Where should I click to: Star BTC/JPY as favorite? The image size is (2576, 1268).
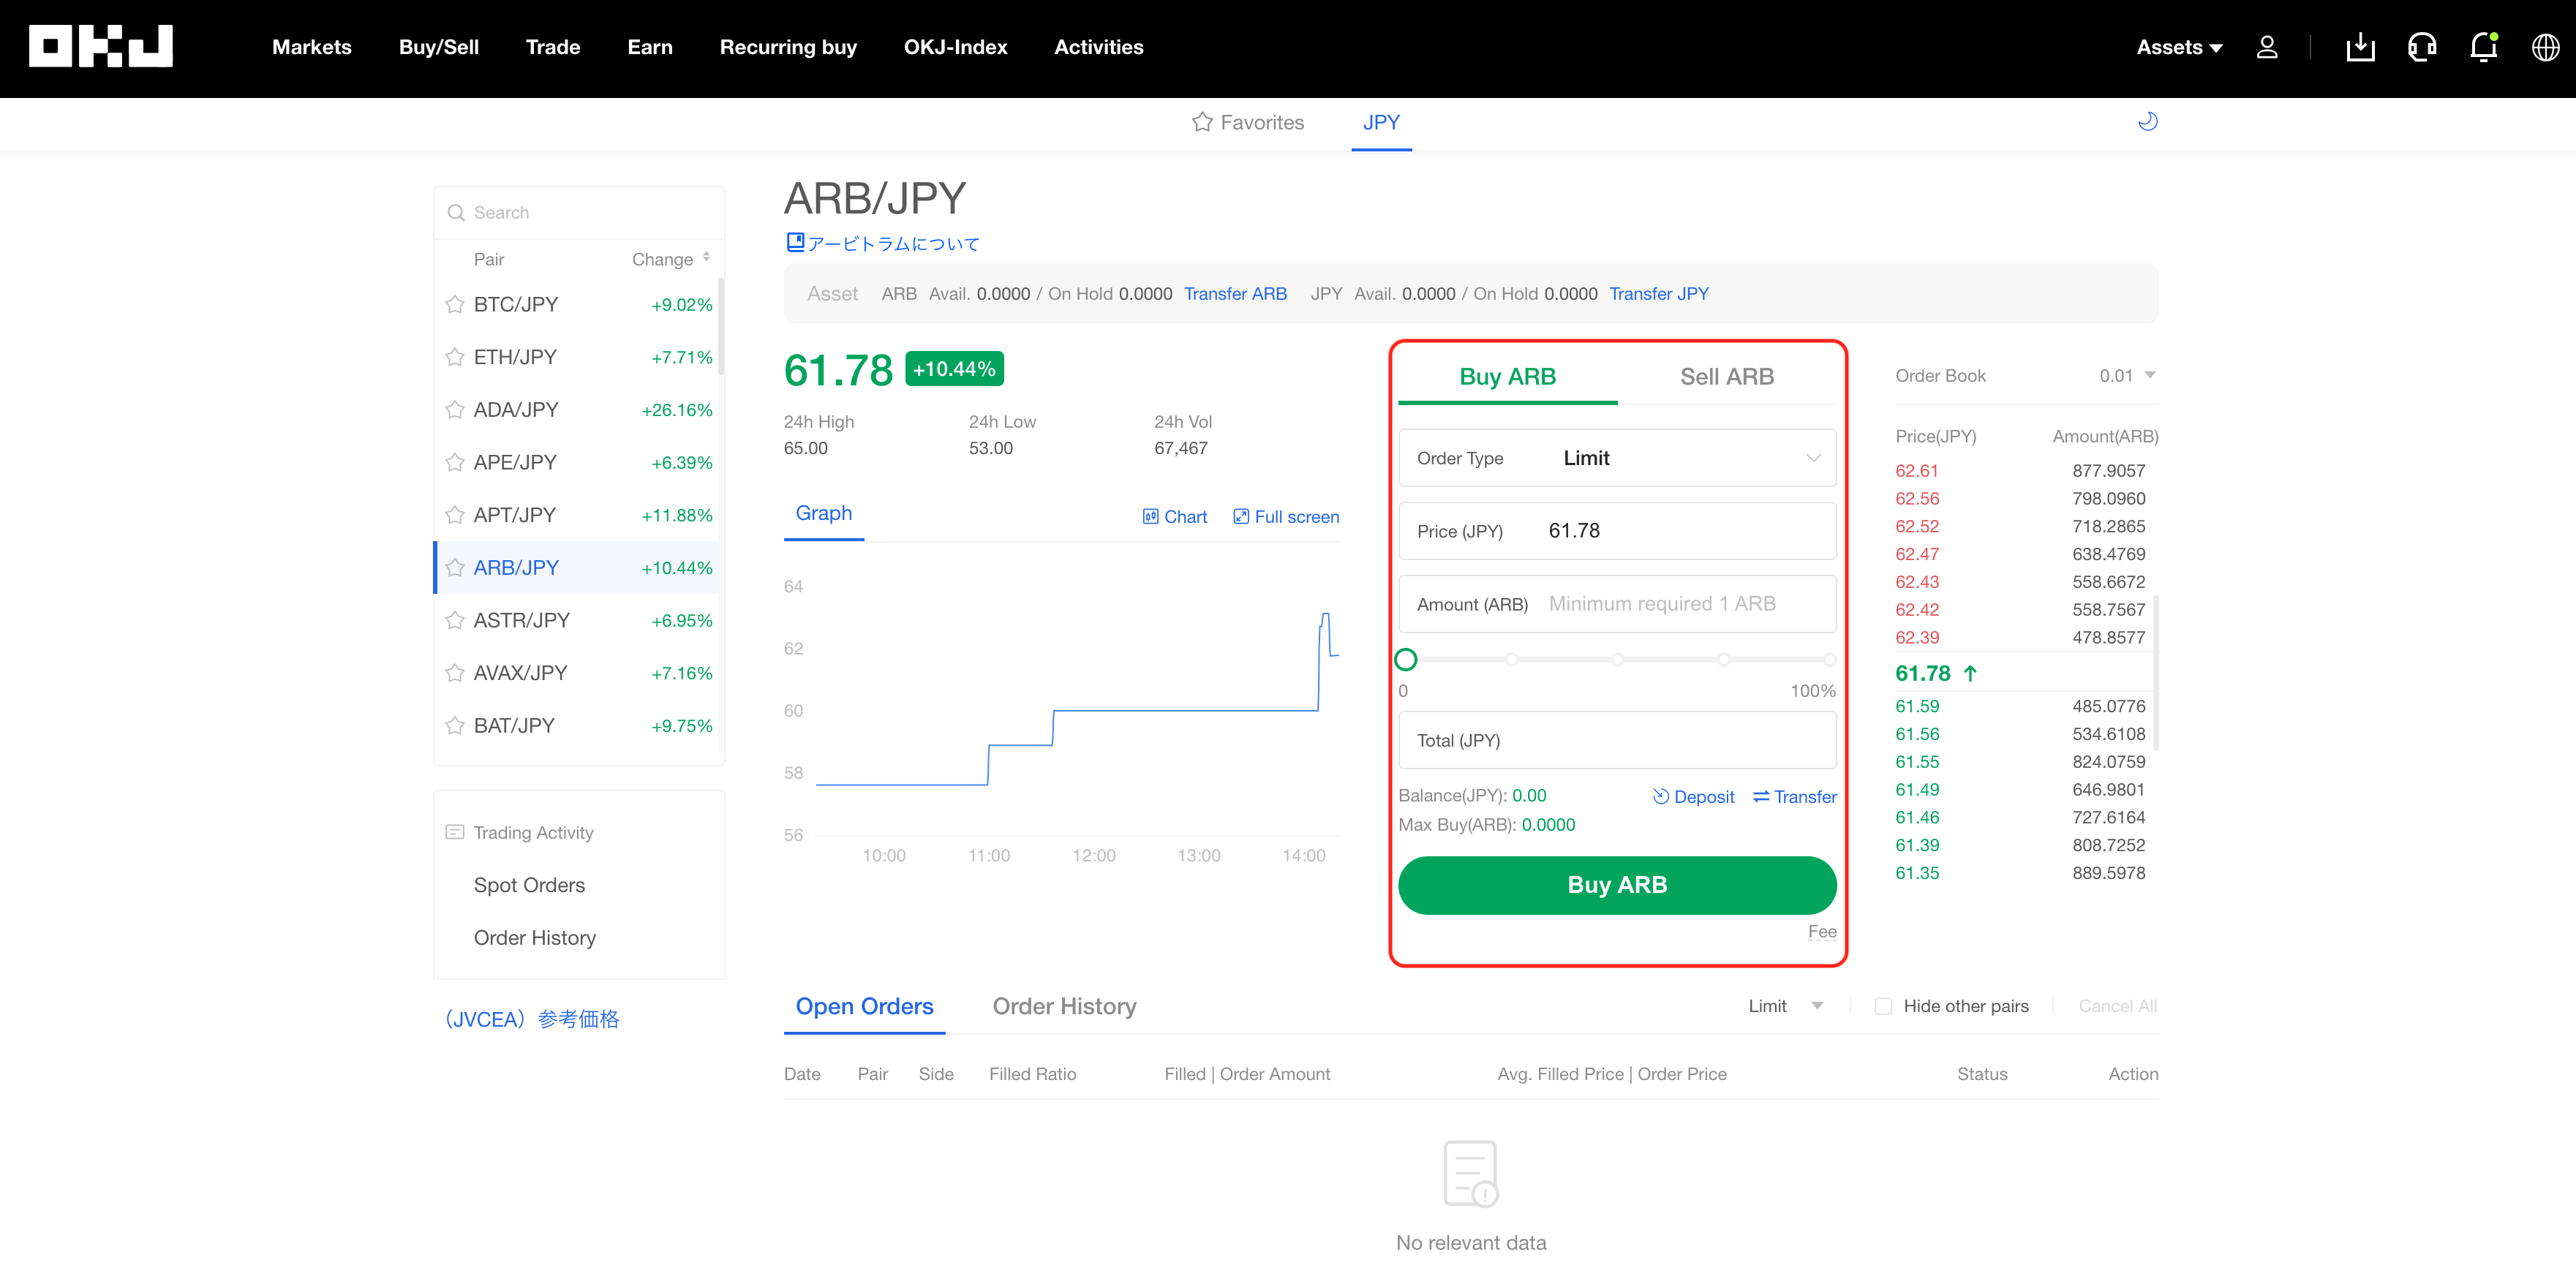455,304
